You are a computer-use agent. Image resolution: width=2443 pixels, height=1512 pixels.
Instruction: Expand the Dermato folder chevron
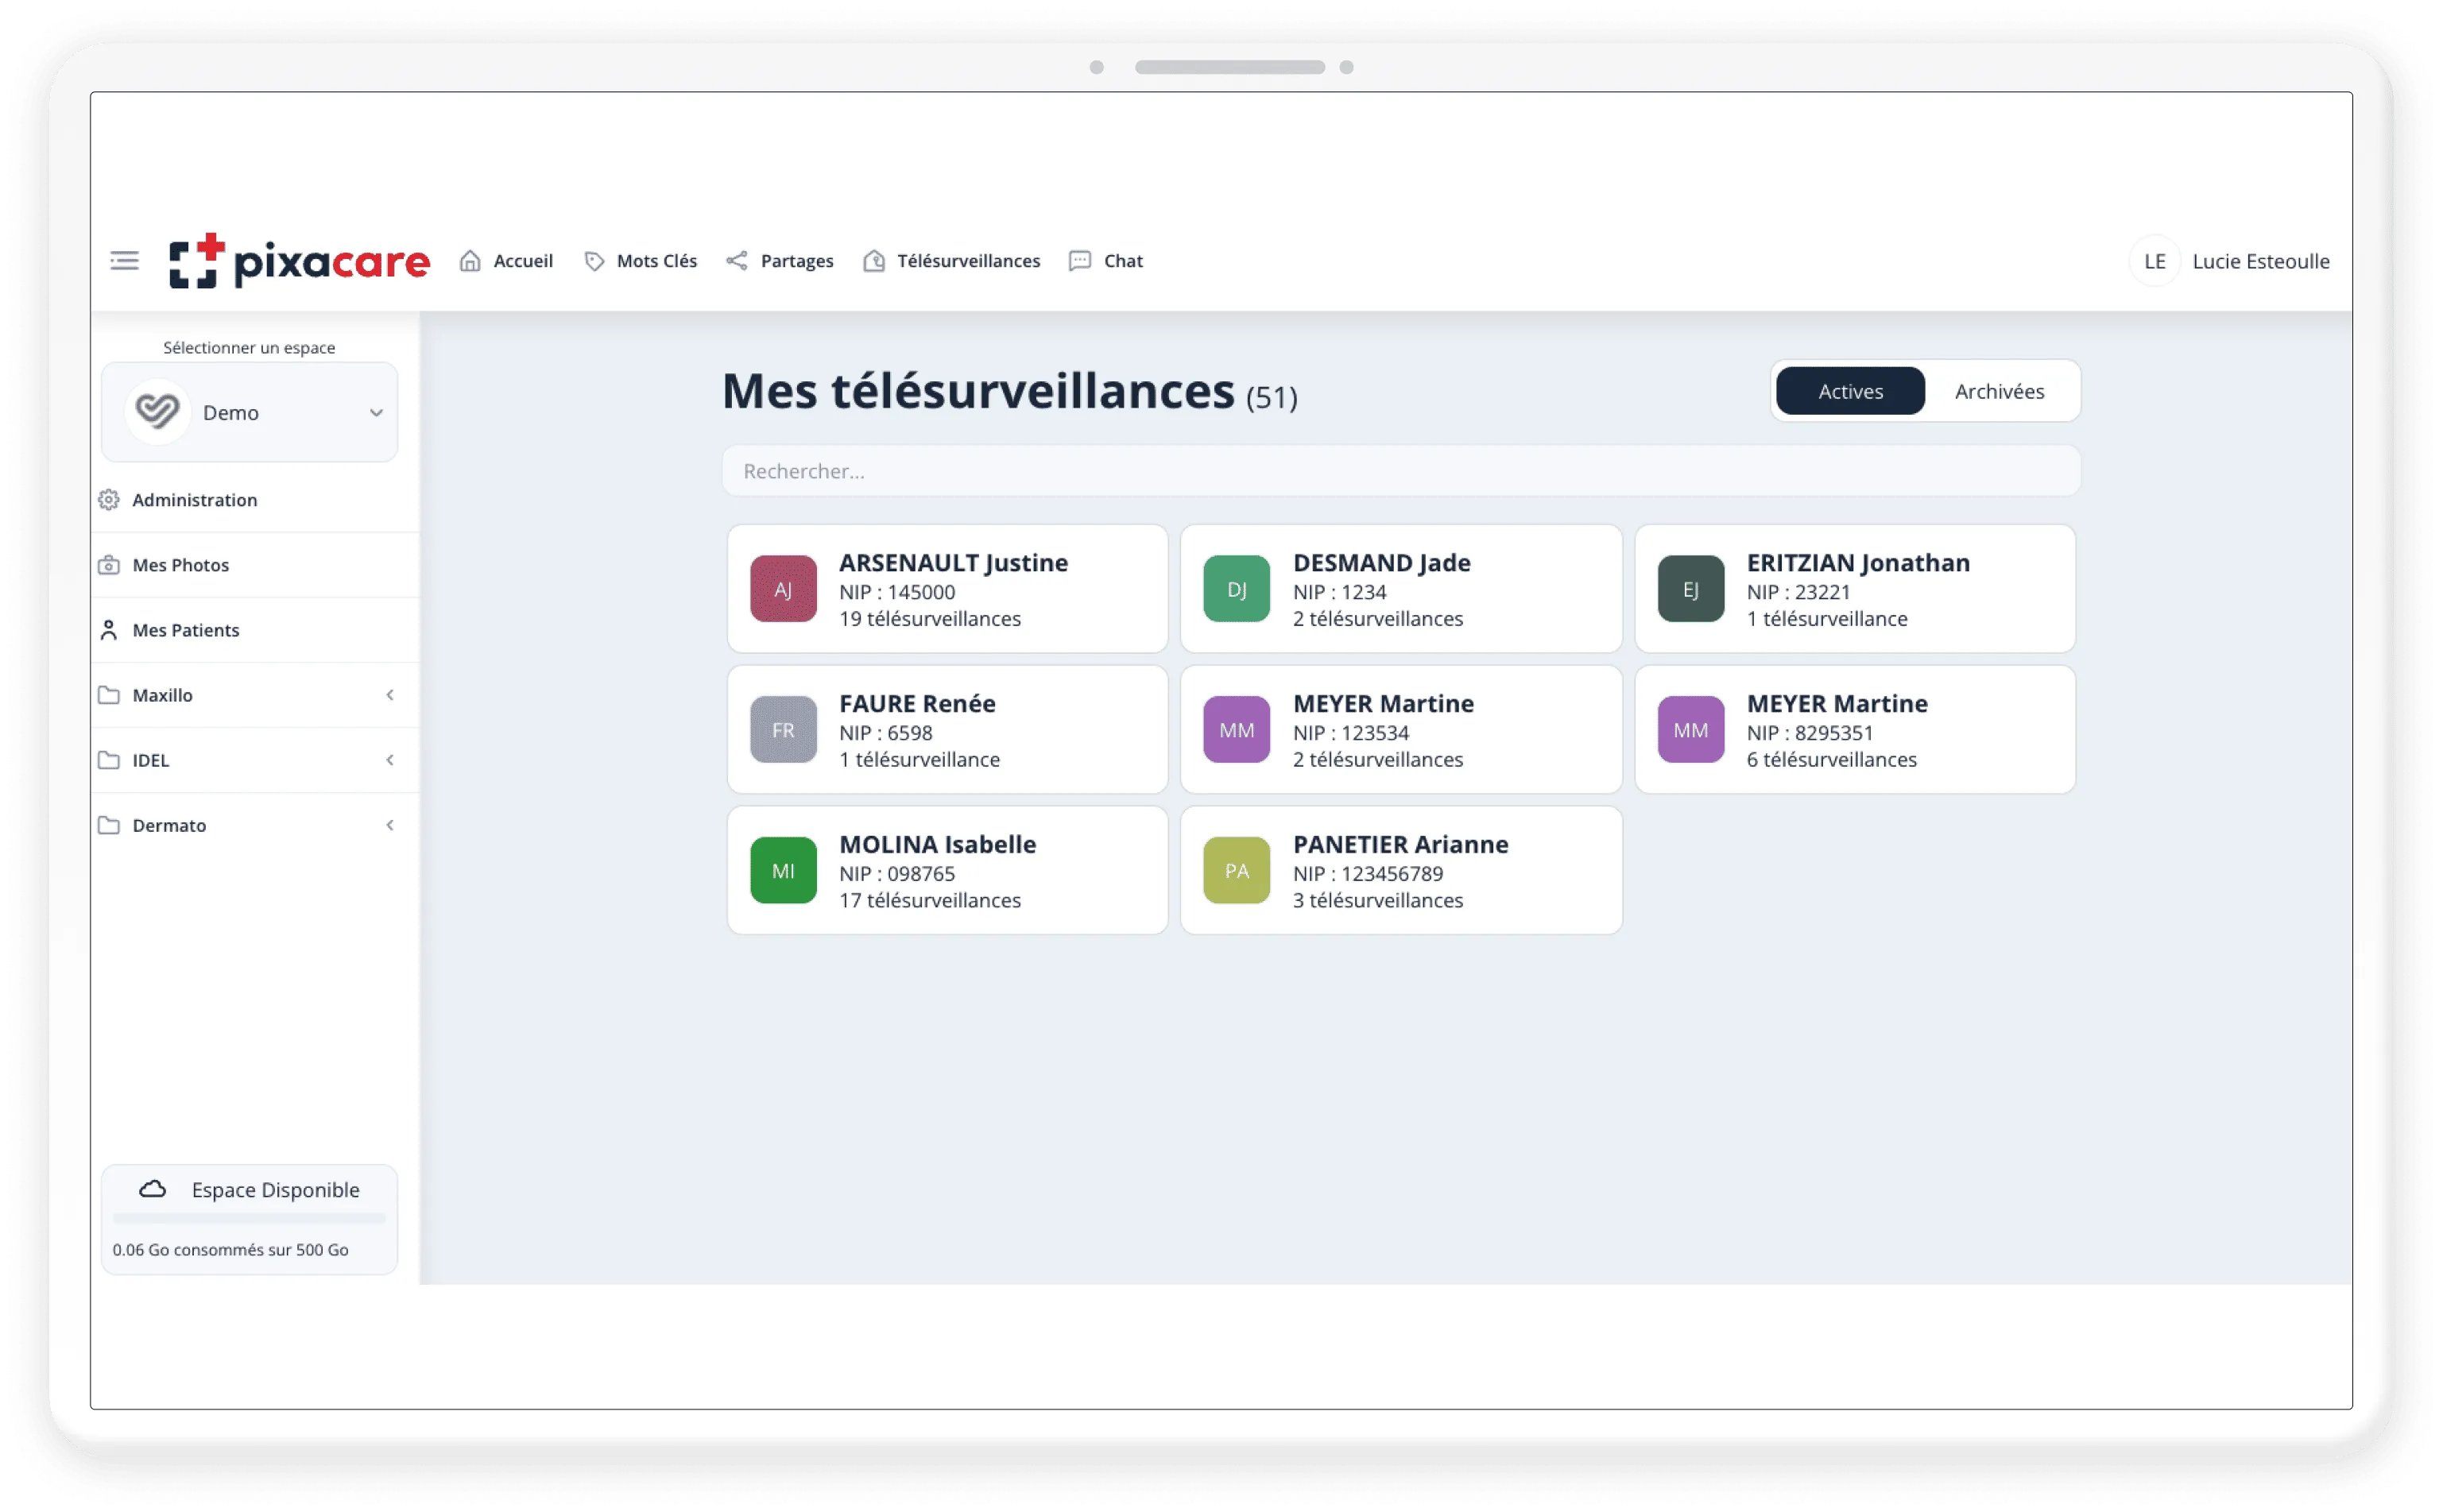(390, 825)
